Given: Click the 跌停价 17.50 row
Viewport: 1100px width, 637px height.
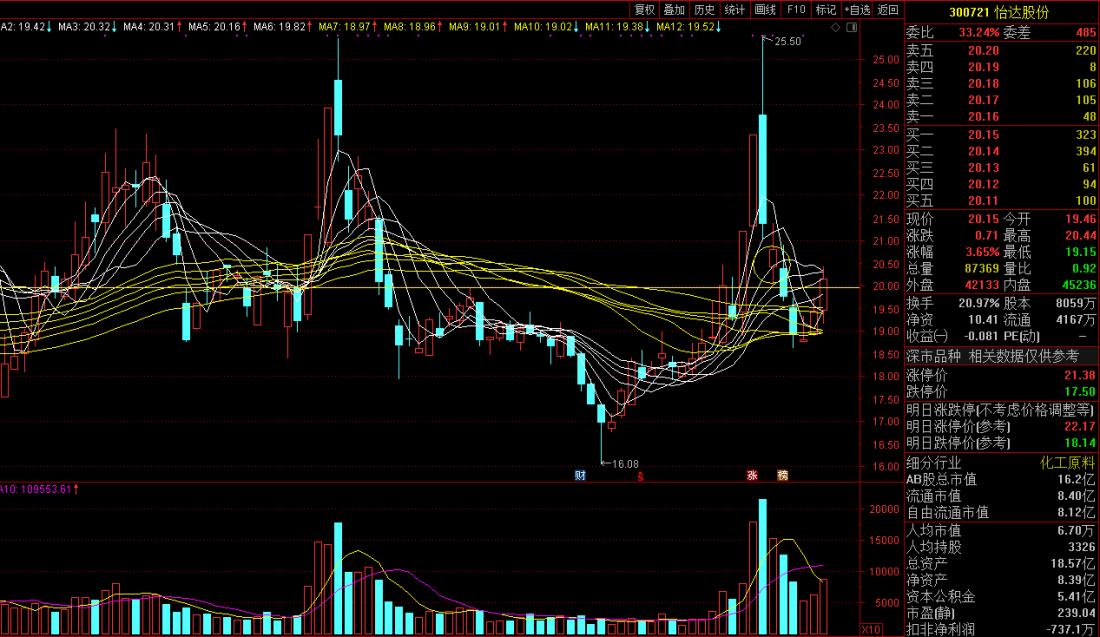Looking at the screenshot, I should 1001,391.
